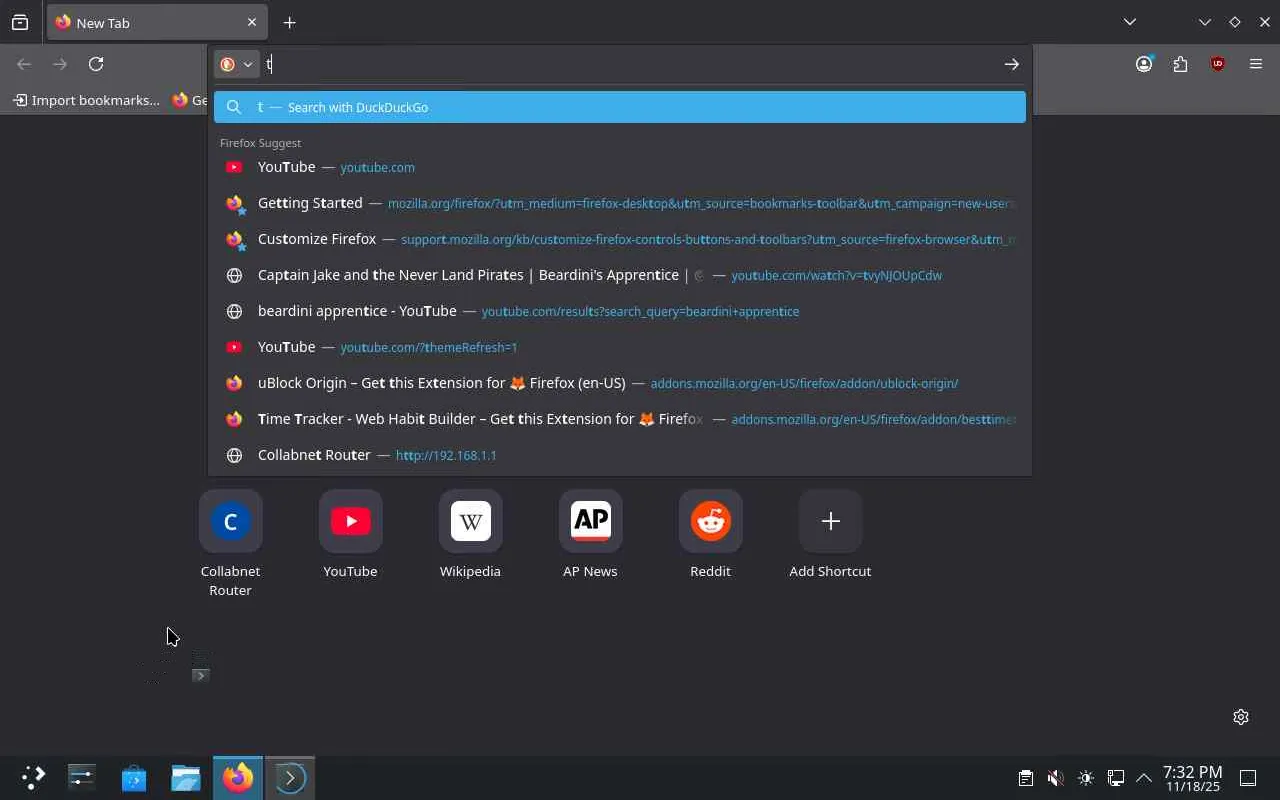Open the brightness tray icon
The image size is (1280, 800).
coord(1086,778)
